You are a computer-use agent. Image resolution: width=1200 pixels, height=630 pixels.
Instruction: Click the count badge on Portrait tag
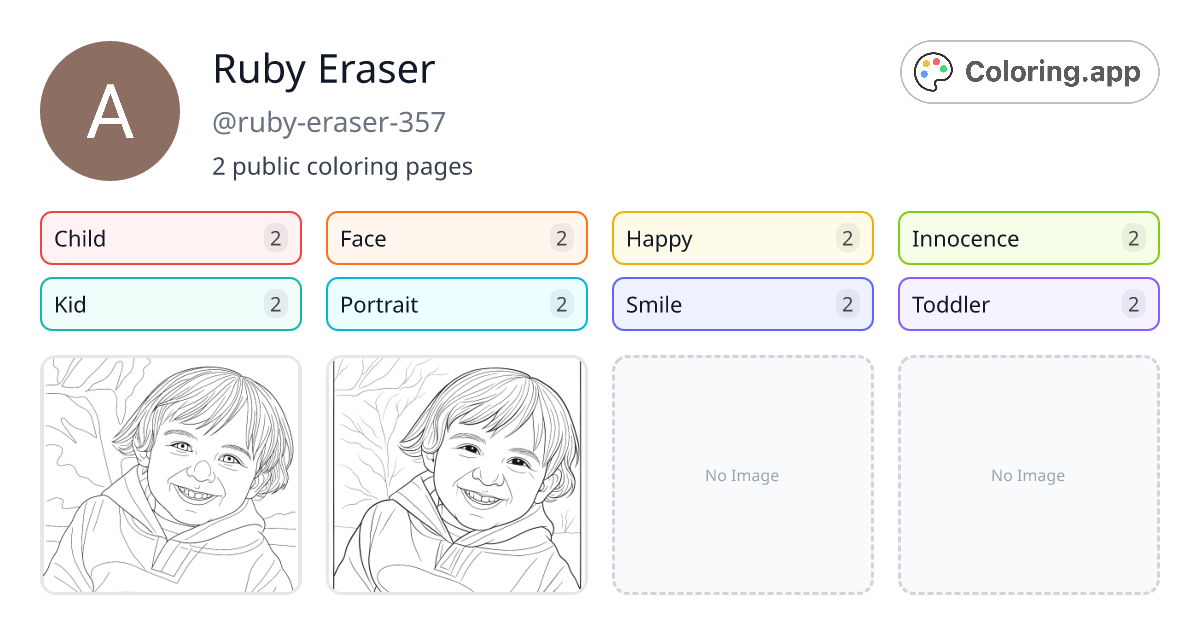point(562,304)
